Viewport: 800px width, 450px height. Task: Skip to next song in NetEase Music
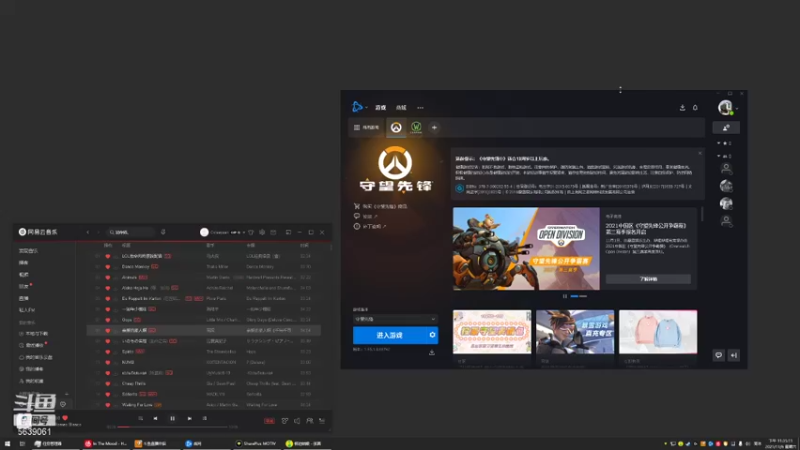click(189, 418)
